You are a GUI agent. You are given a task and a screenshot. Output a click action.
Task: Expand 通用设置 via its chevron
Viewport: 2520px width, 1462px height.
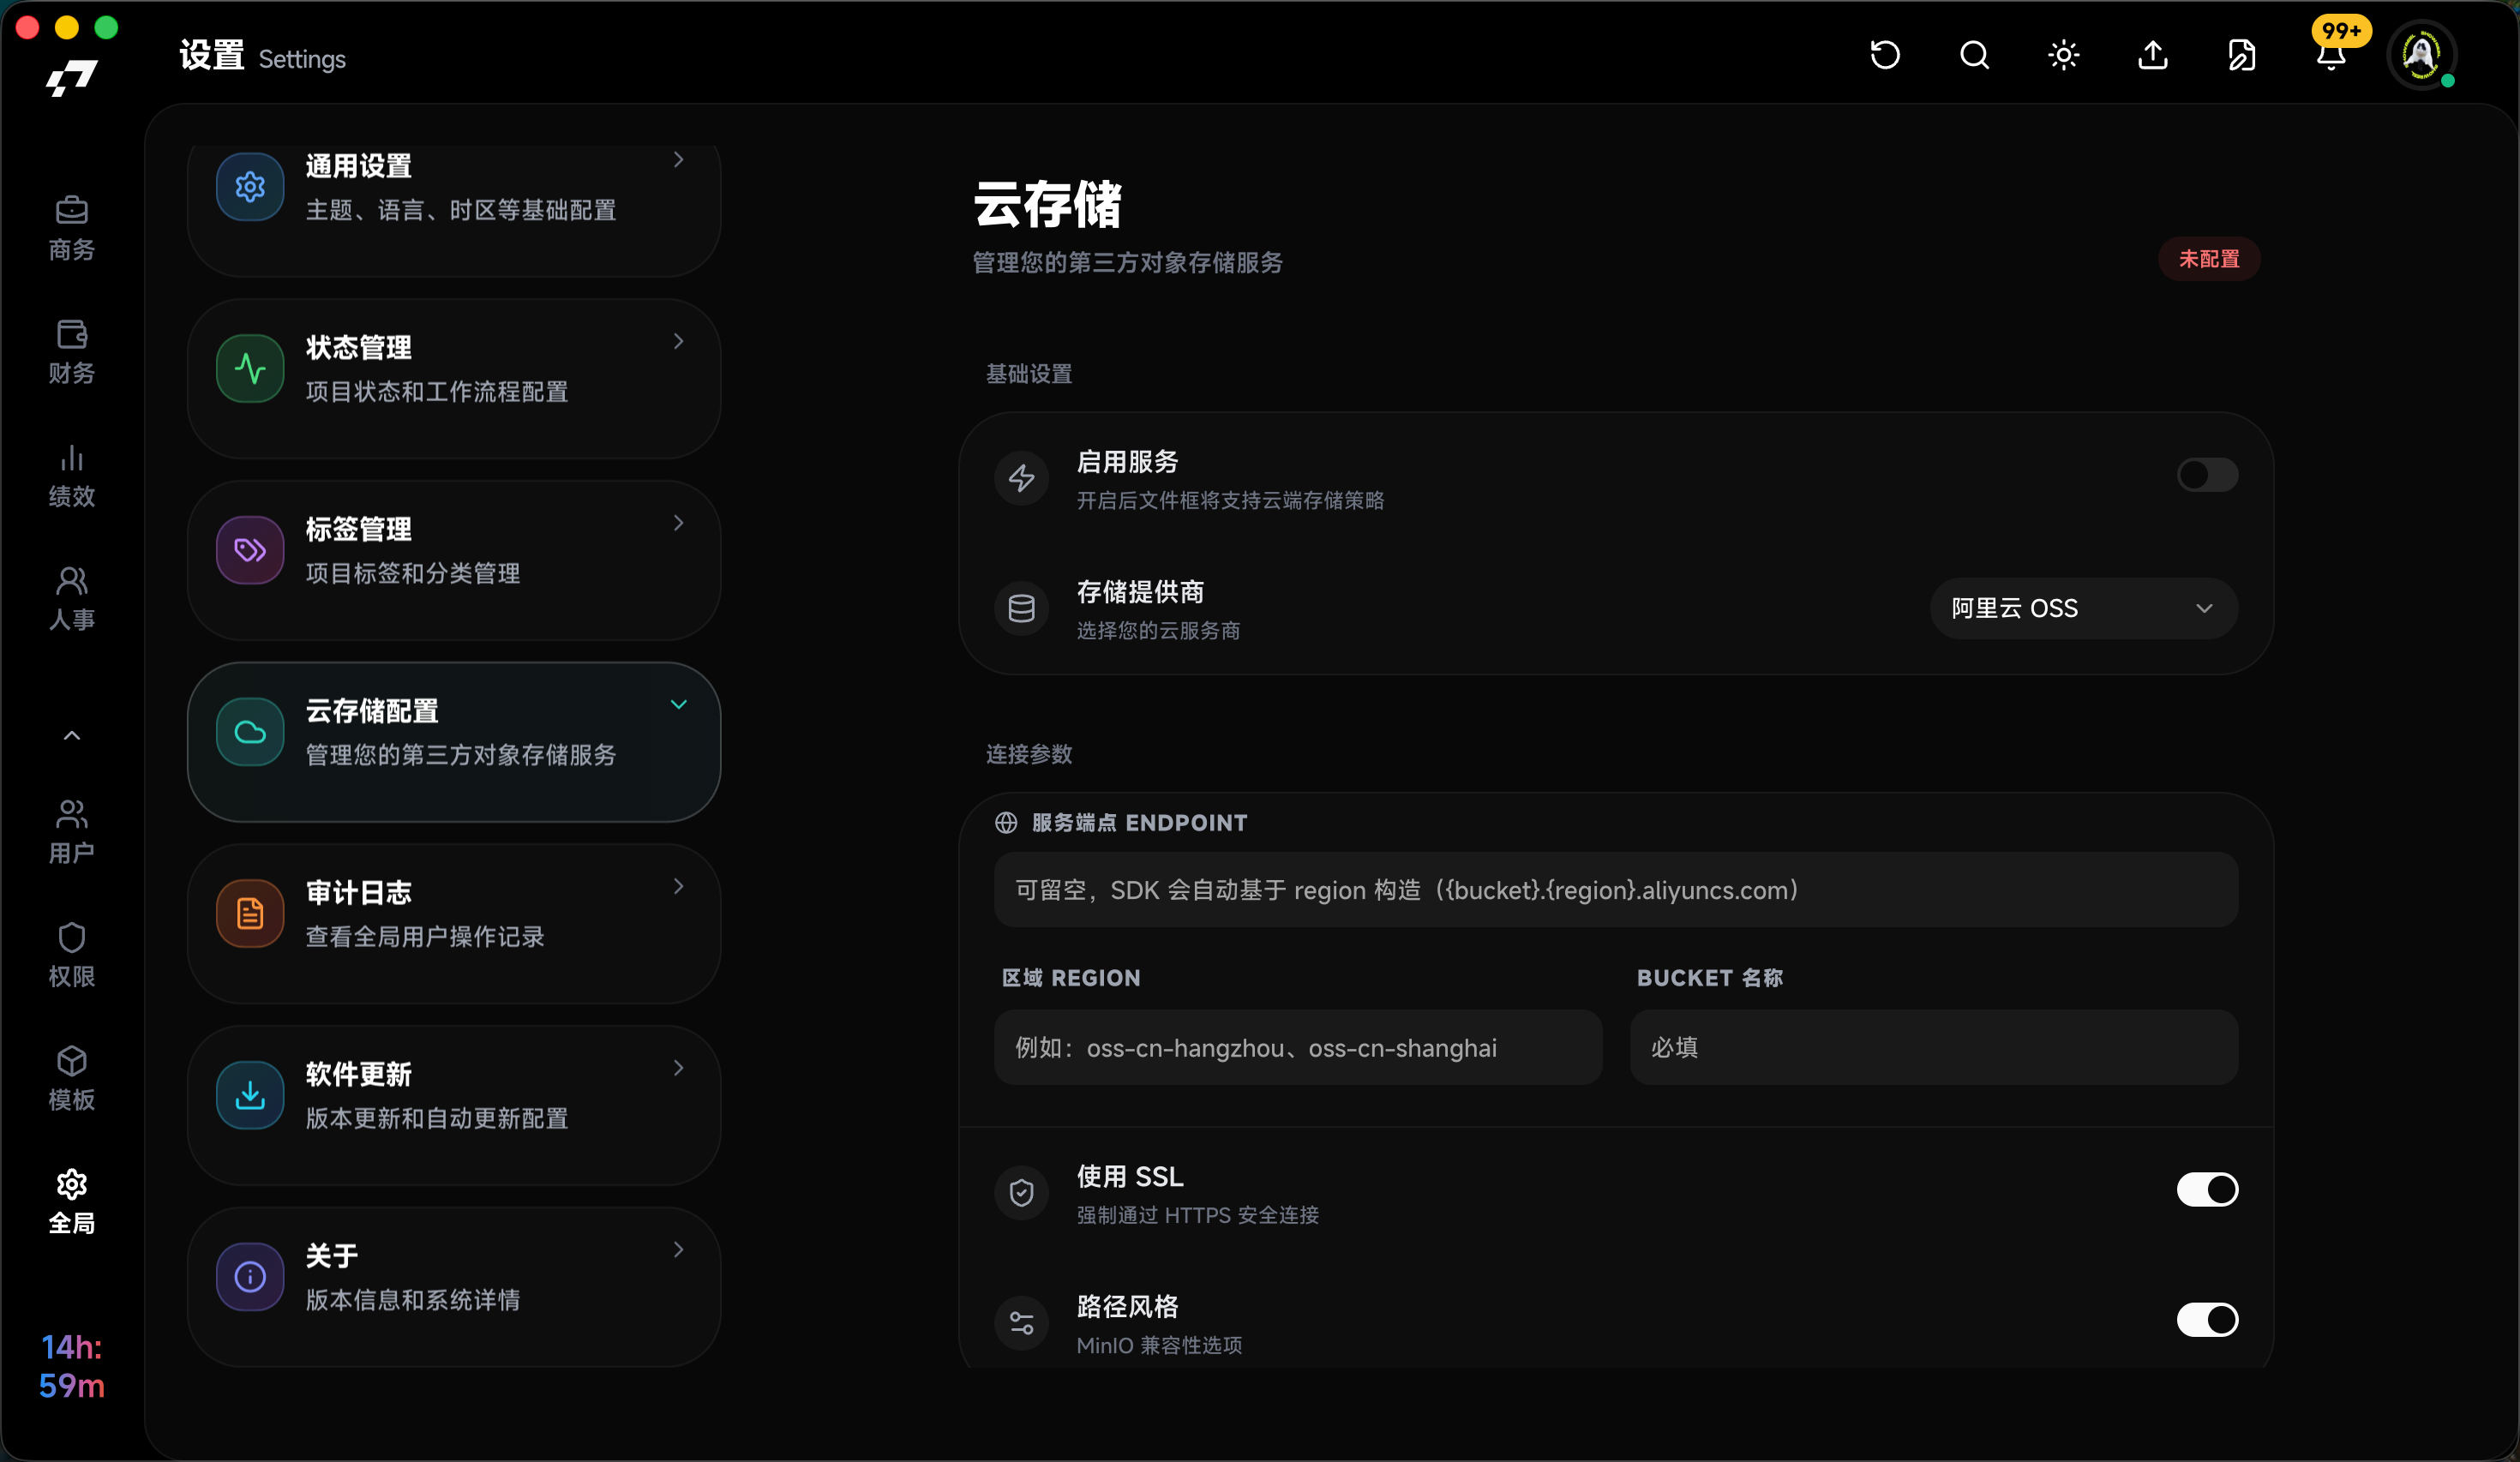coord(678,160)
